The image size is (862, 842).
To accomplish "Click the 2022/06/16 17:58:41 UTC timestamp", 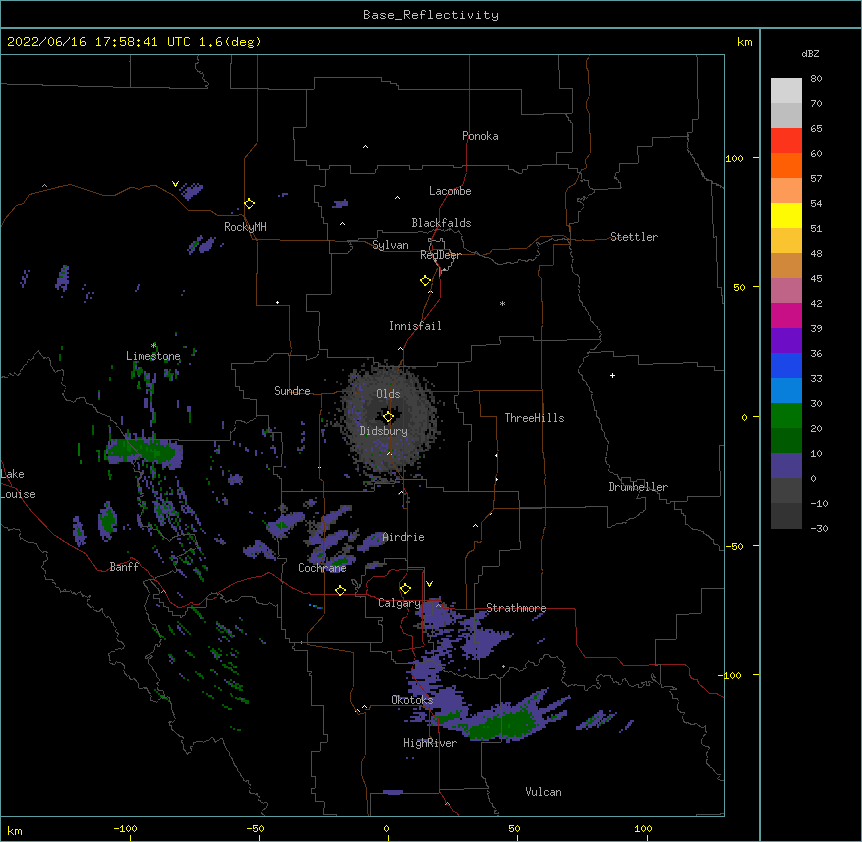I will (98, 42).
